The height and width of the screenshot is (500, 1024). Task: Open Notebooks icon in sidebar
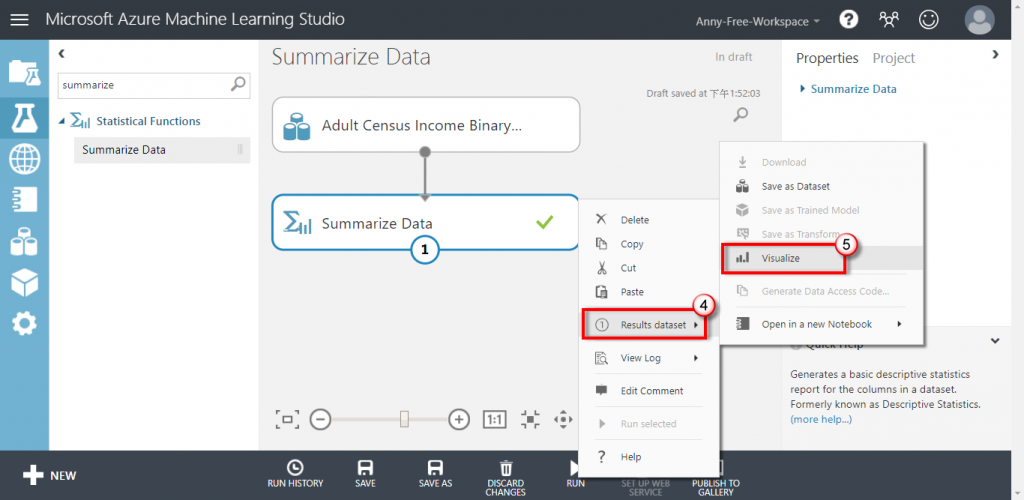point(24,200)
